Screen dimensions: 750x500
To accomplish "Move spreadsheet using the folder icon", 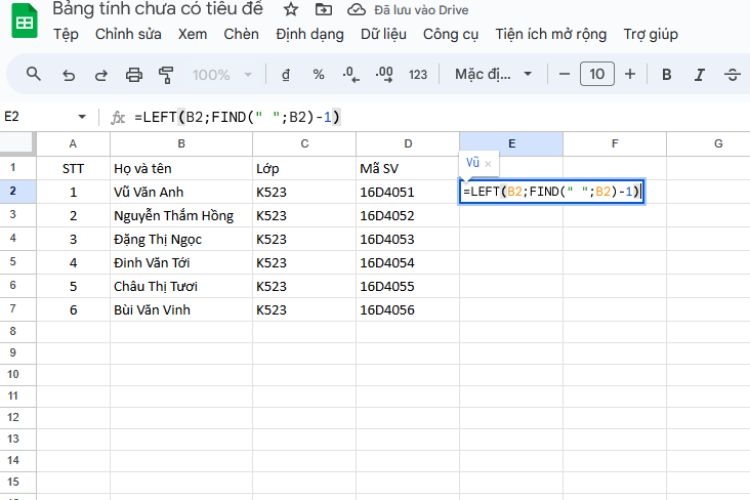I will pyautogui.click(x=323, y=9).
